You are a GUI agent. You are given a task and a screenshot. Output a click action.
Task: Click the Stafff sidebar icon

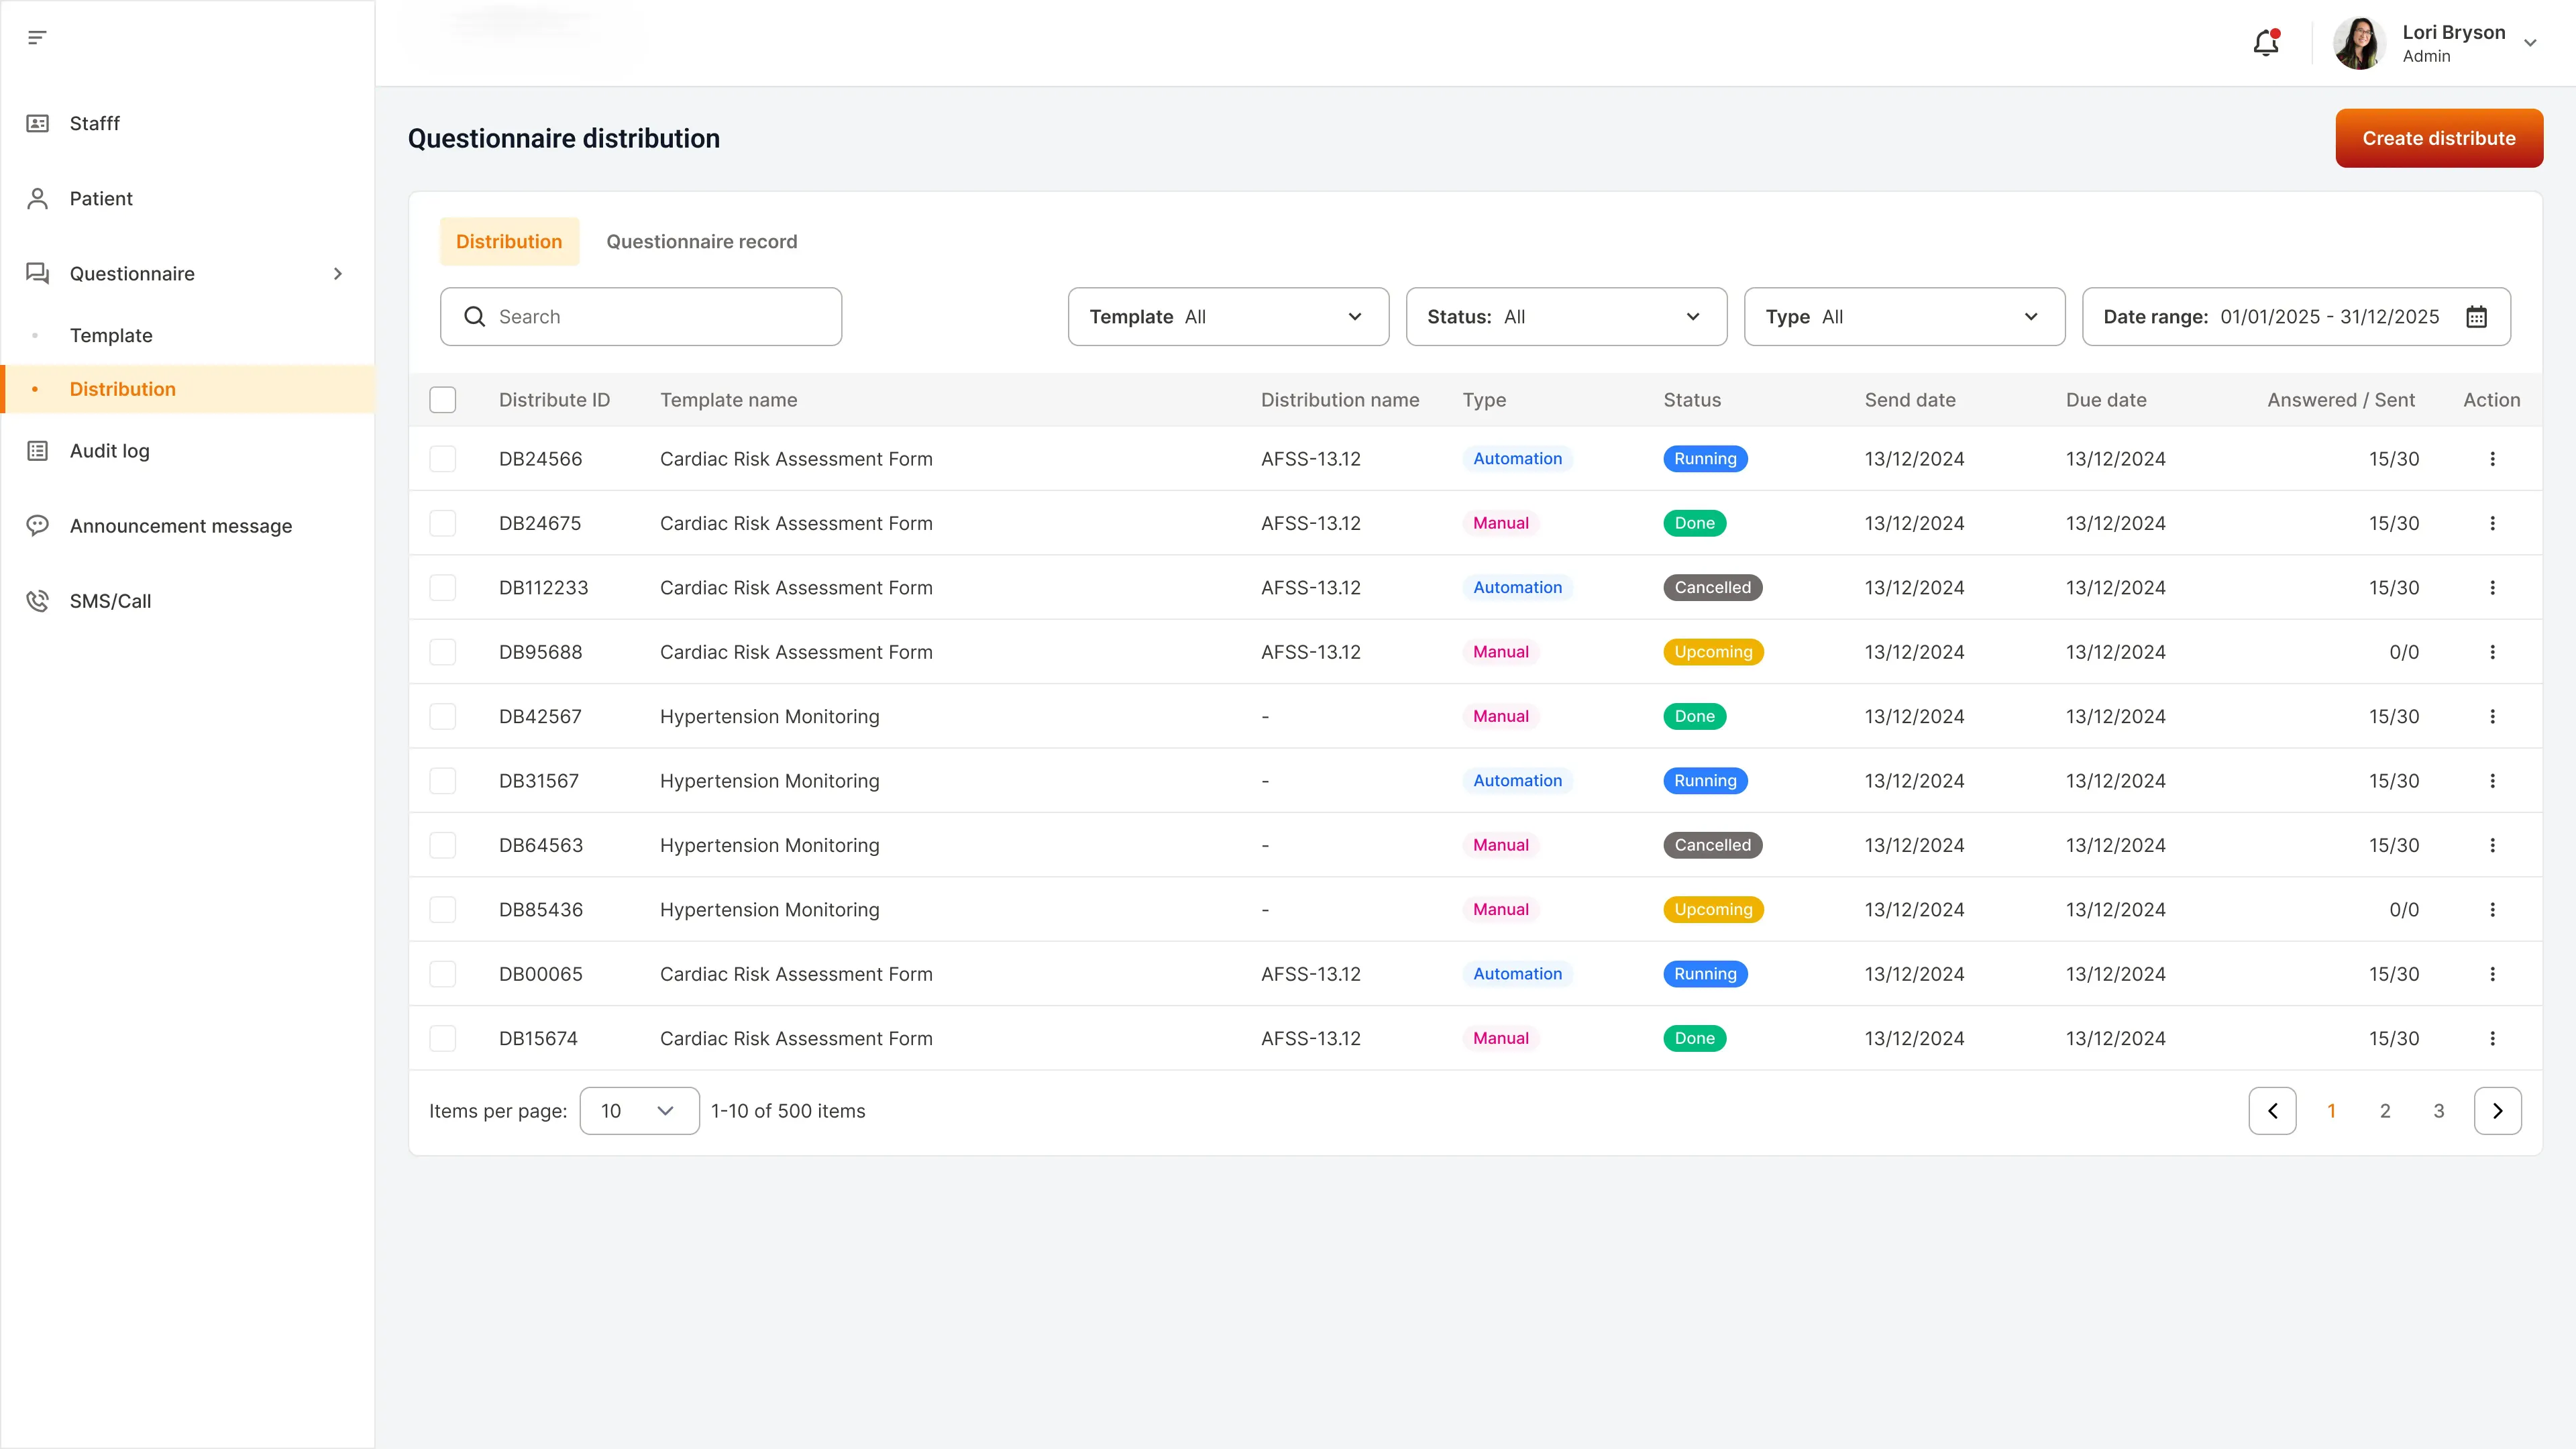coord(37,123)
